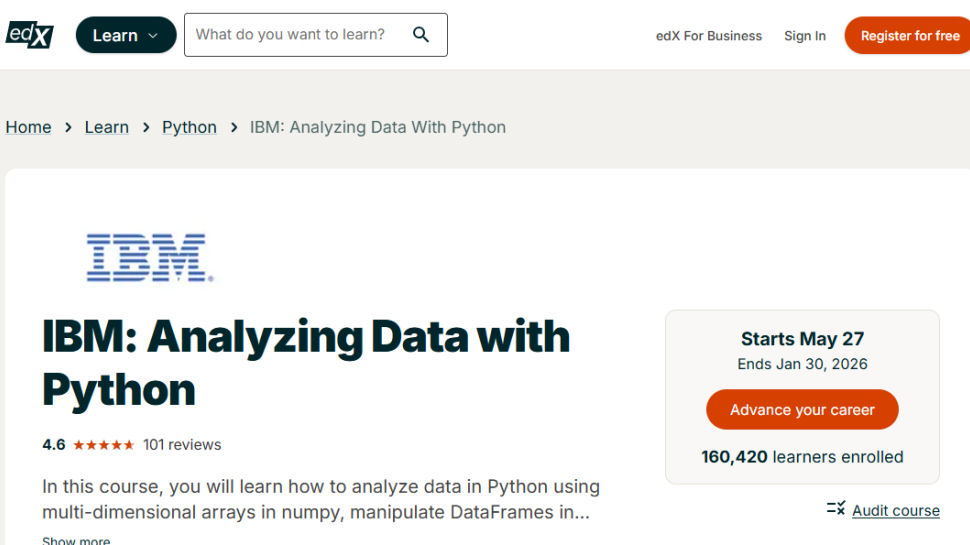The height and width of the screenshot is (545, 970).
Task: Click the 'Starts May 27' text
Action: 802,339
